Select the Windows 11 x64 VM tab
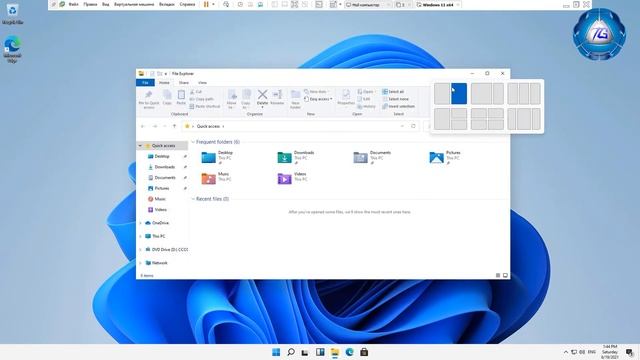 pyautogui.click(x=438, y=4)
